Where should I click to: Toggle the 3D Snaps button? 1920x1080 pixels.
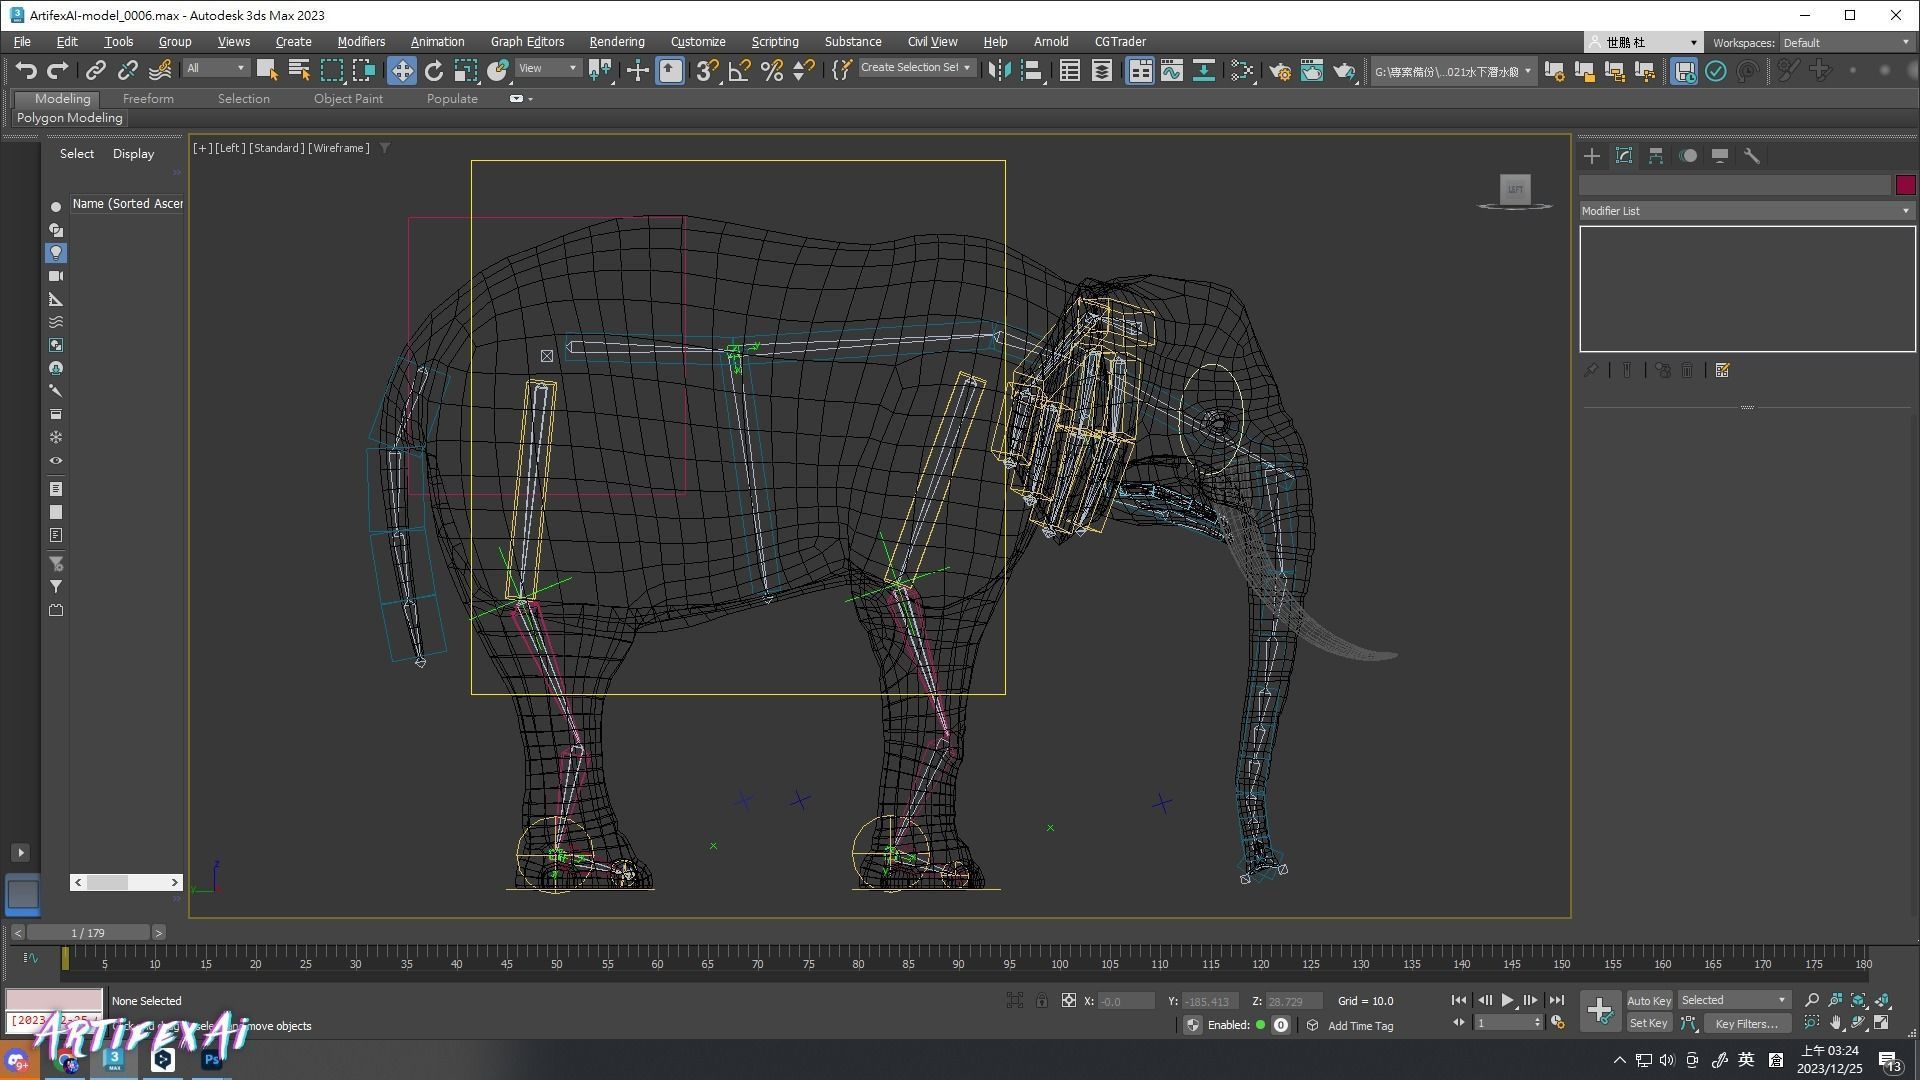tap(707, 70)
